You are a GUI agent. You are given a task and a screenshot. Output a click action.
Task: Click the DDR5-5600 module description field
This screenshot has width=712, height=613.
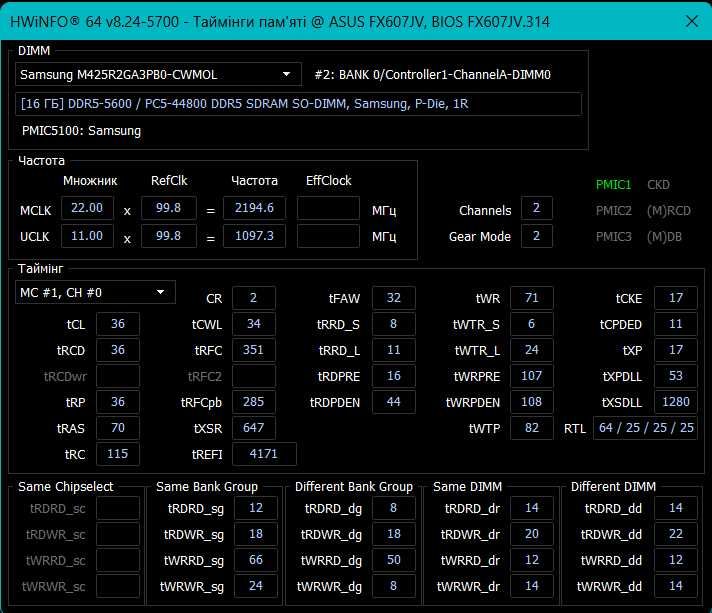(x=298, y=104)
